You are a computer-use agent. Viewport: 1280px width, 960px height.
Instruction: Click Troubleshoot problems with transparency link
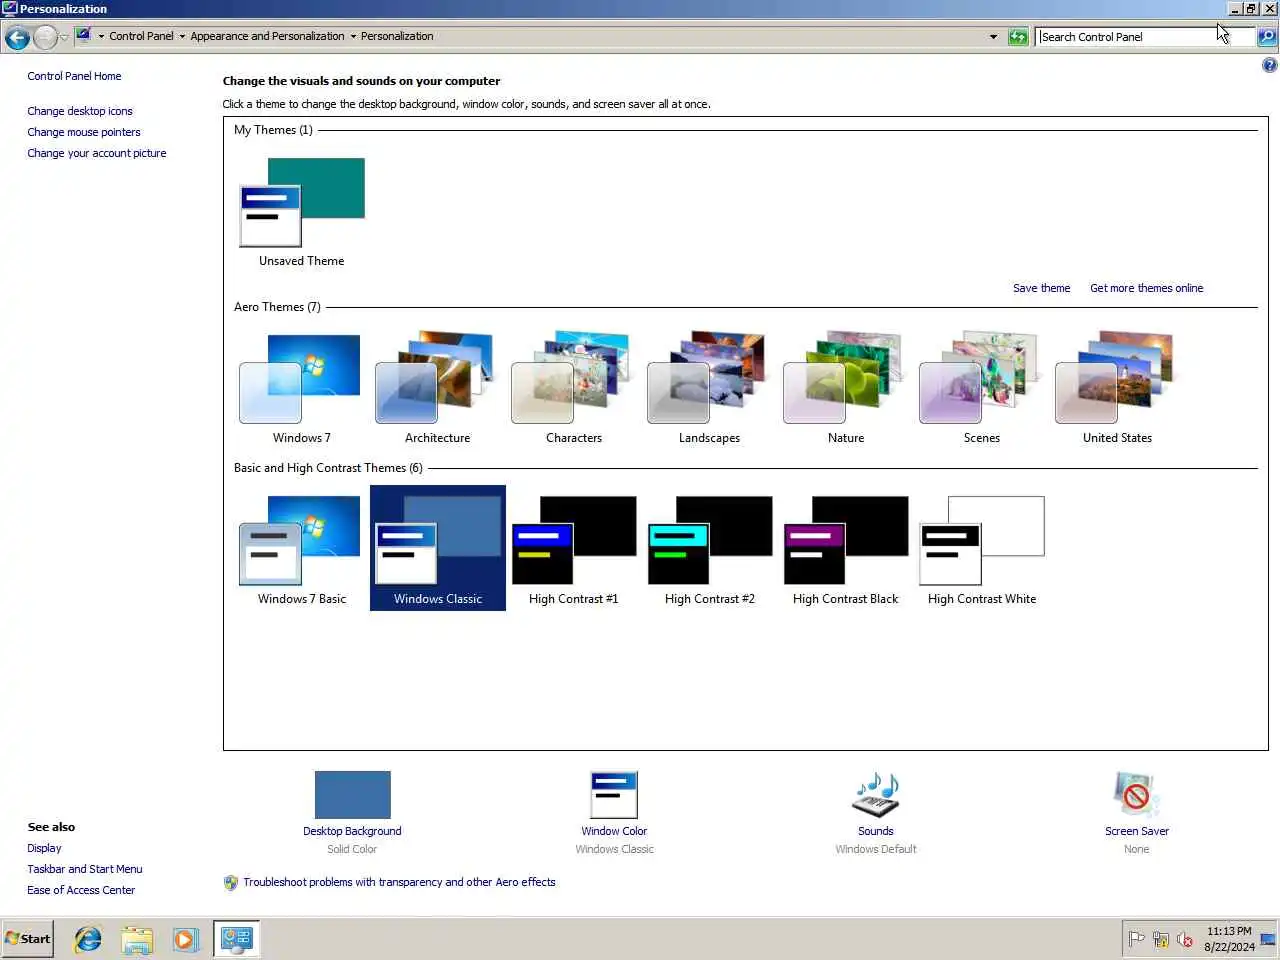pos(399,882)
